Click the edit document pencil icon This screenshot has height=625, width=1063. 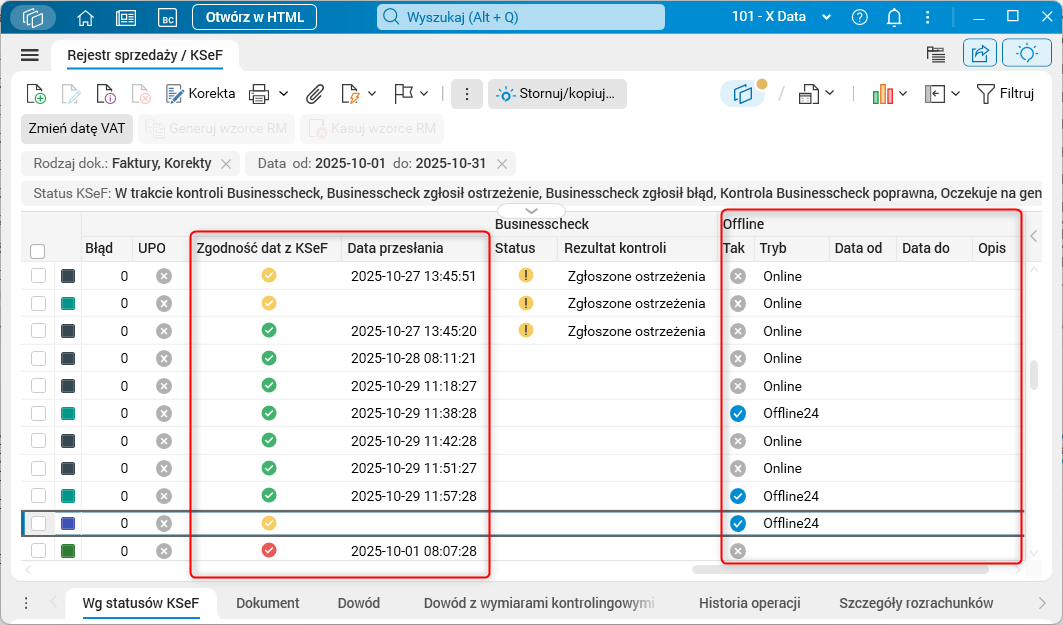(71, 94)
